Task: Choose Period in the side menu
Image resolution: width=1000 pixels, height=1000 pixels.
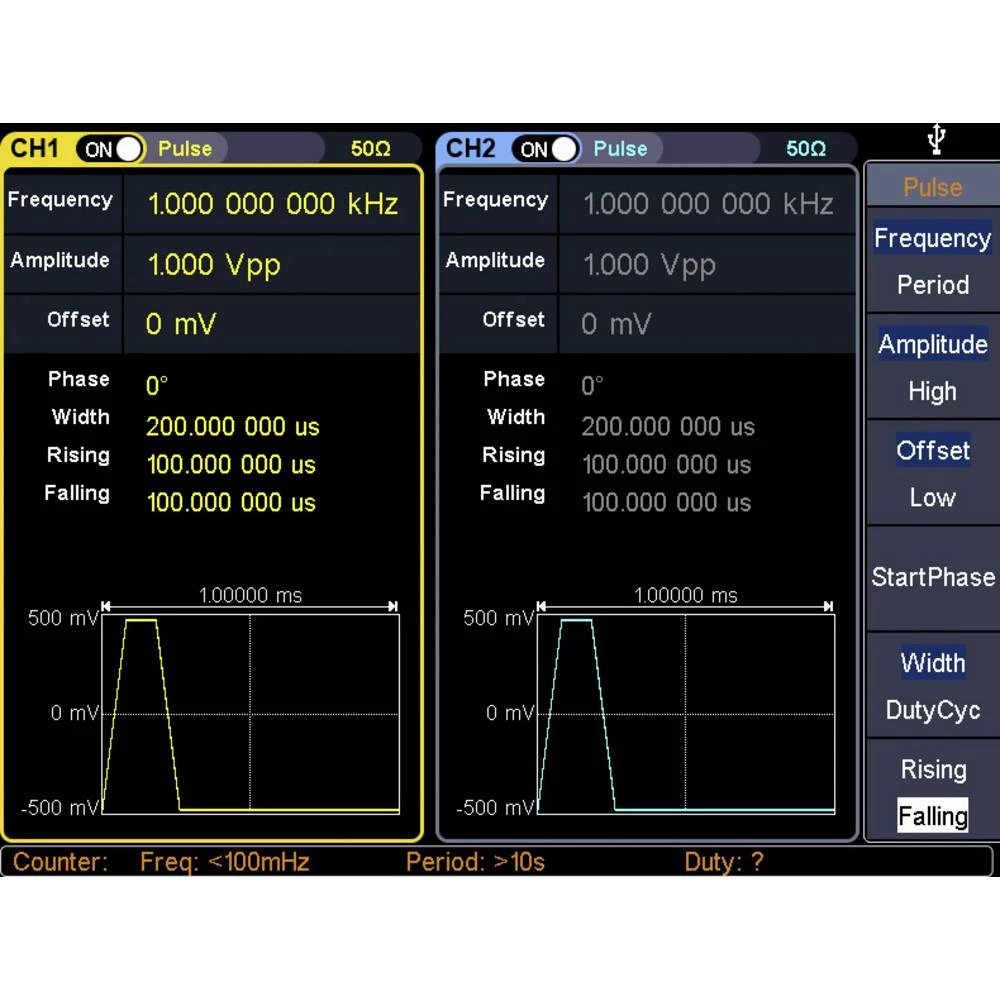Action: [932, 285]
